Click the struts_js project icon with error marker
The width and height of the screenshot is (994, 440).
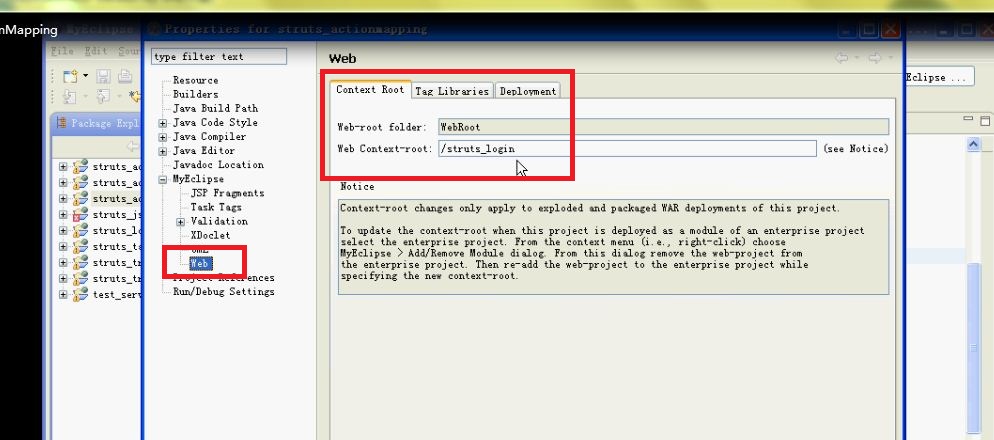click(x=80, y=214)
